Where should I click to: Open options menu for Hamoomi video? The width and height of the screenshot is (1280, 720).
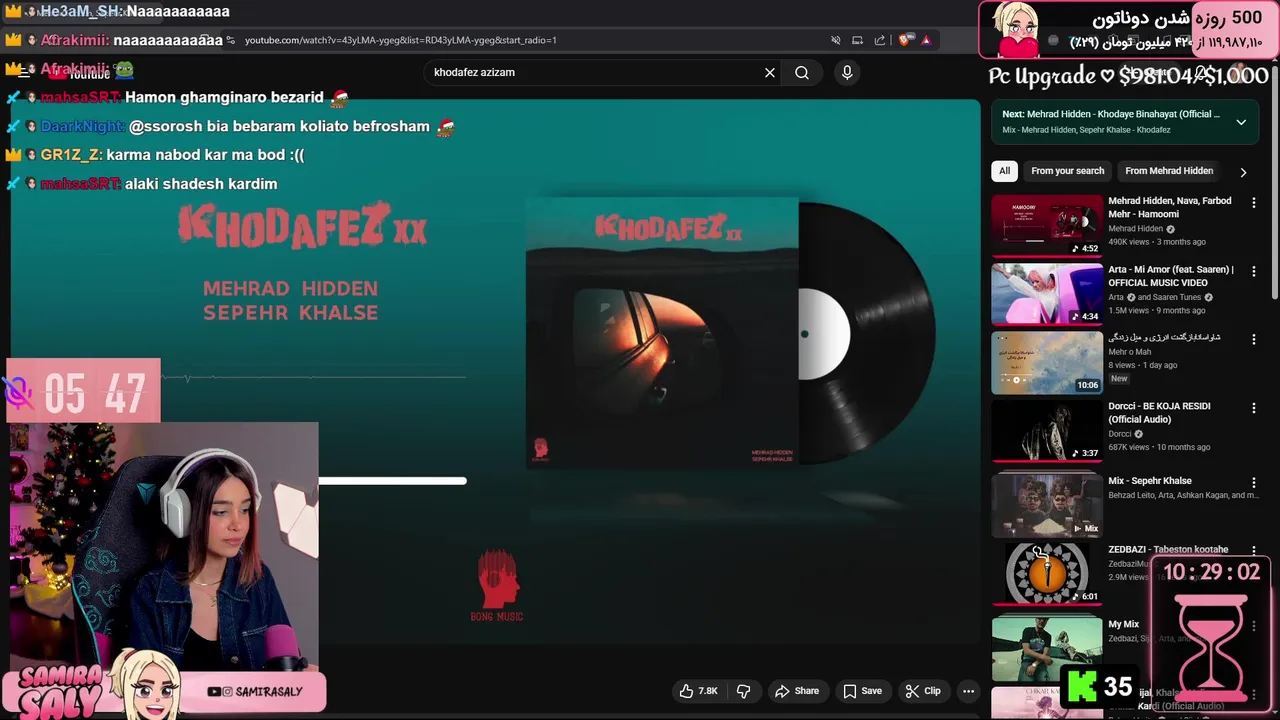(1254, 203)
